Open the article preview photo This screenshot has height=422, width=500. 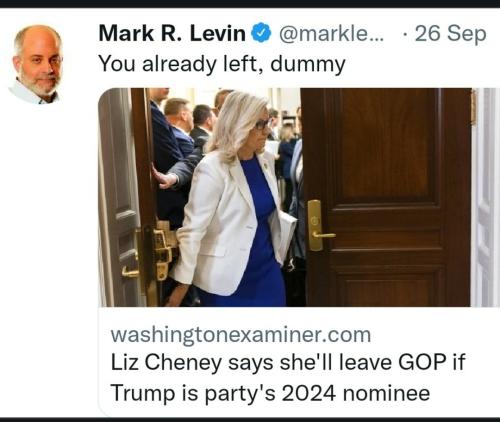(299, 197)
